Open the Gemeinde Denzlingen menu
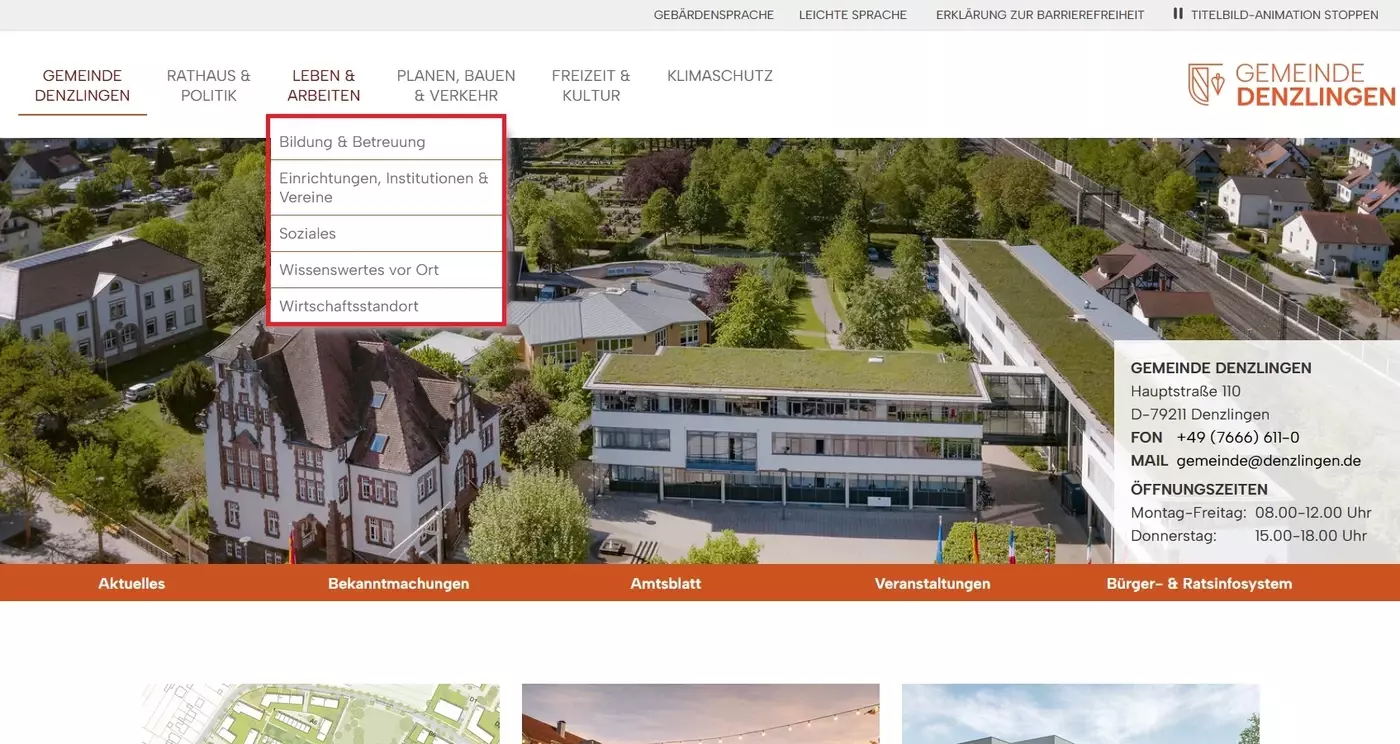The width and height of the screenshot is (1400, 744). coord(82,85)
